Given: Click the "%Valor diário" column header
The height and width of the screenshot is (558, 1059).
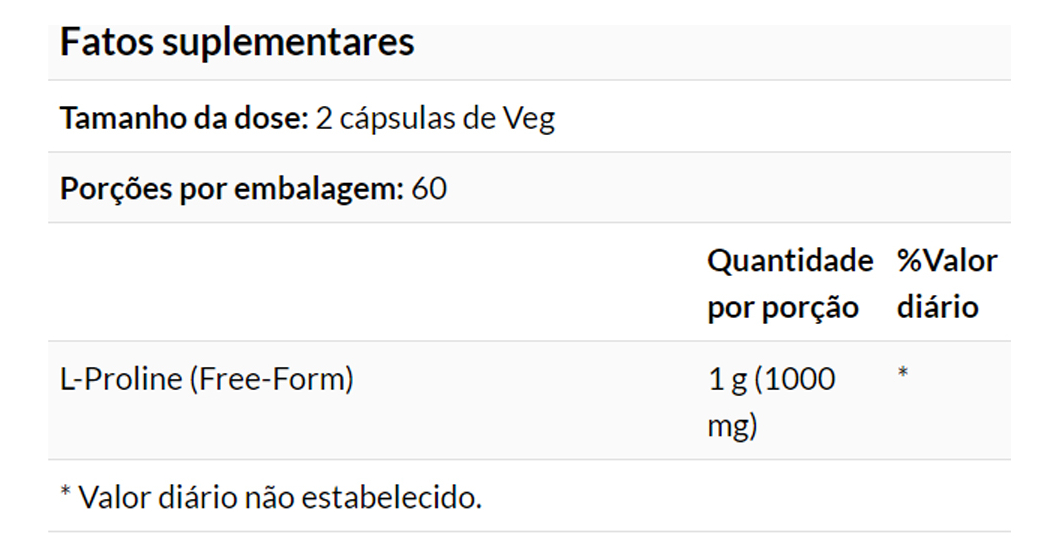Looking at the screenshot, I should point(946,284).
